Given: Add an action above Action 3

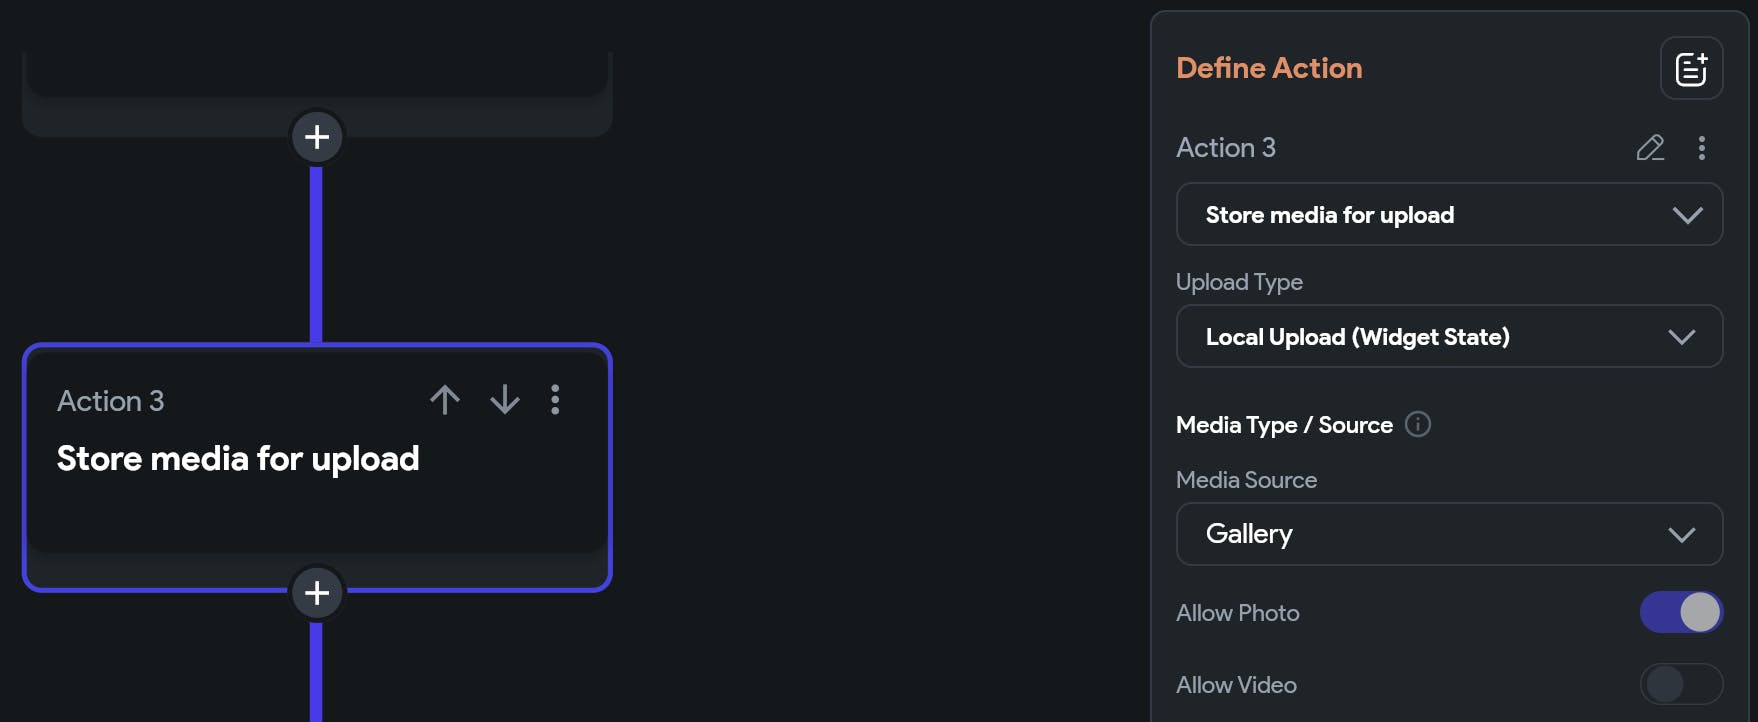Looking at the screenshot, I should tap(317, 137).
